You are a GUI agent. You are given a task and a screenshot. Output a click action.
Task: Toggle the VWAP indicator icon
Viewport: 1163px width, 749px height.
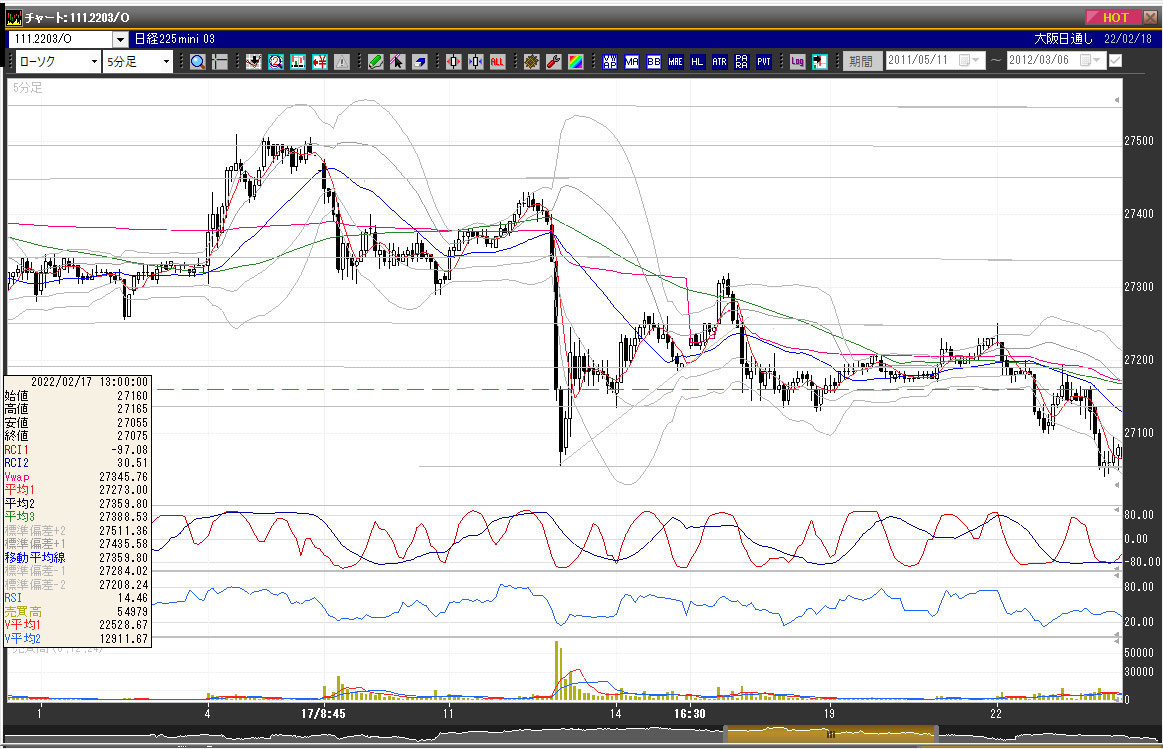click(610, 62)
